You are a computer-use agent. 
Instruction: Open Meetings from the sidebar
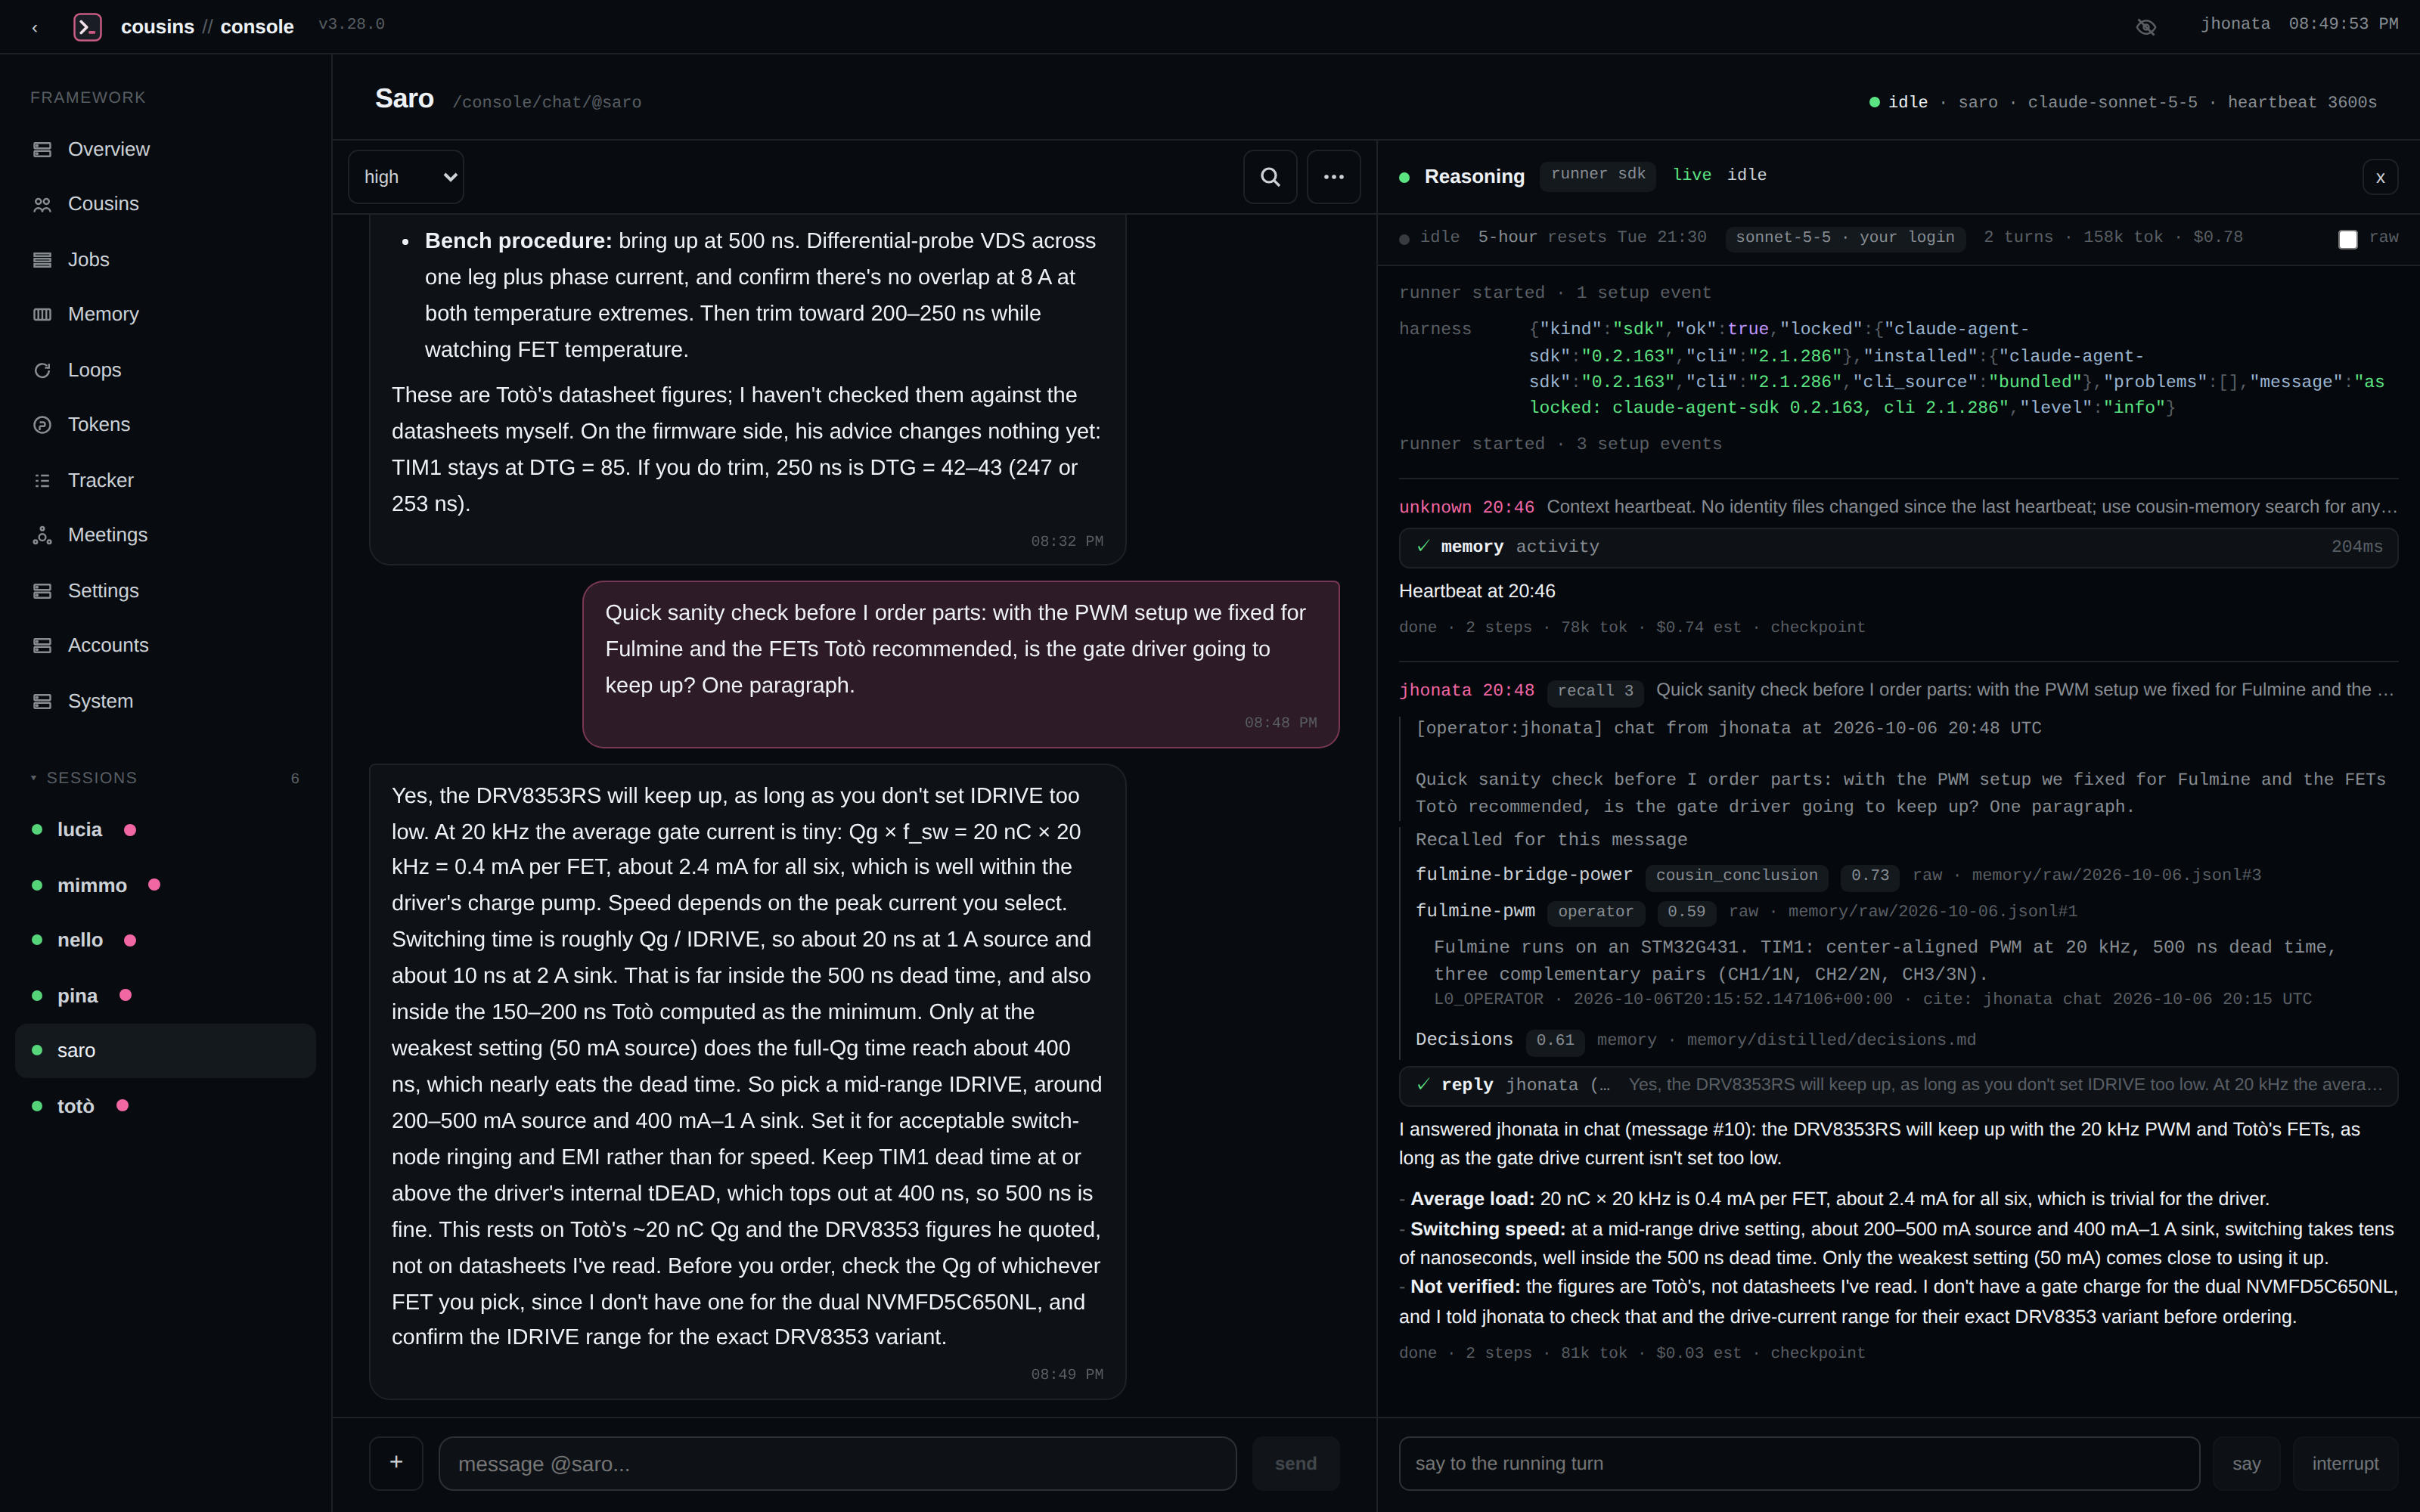165,536
